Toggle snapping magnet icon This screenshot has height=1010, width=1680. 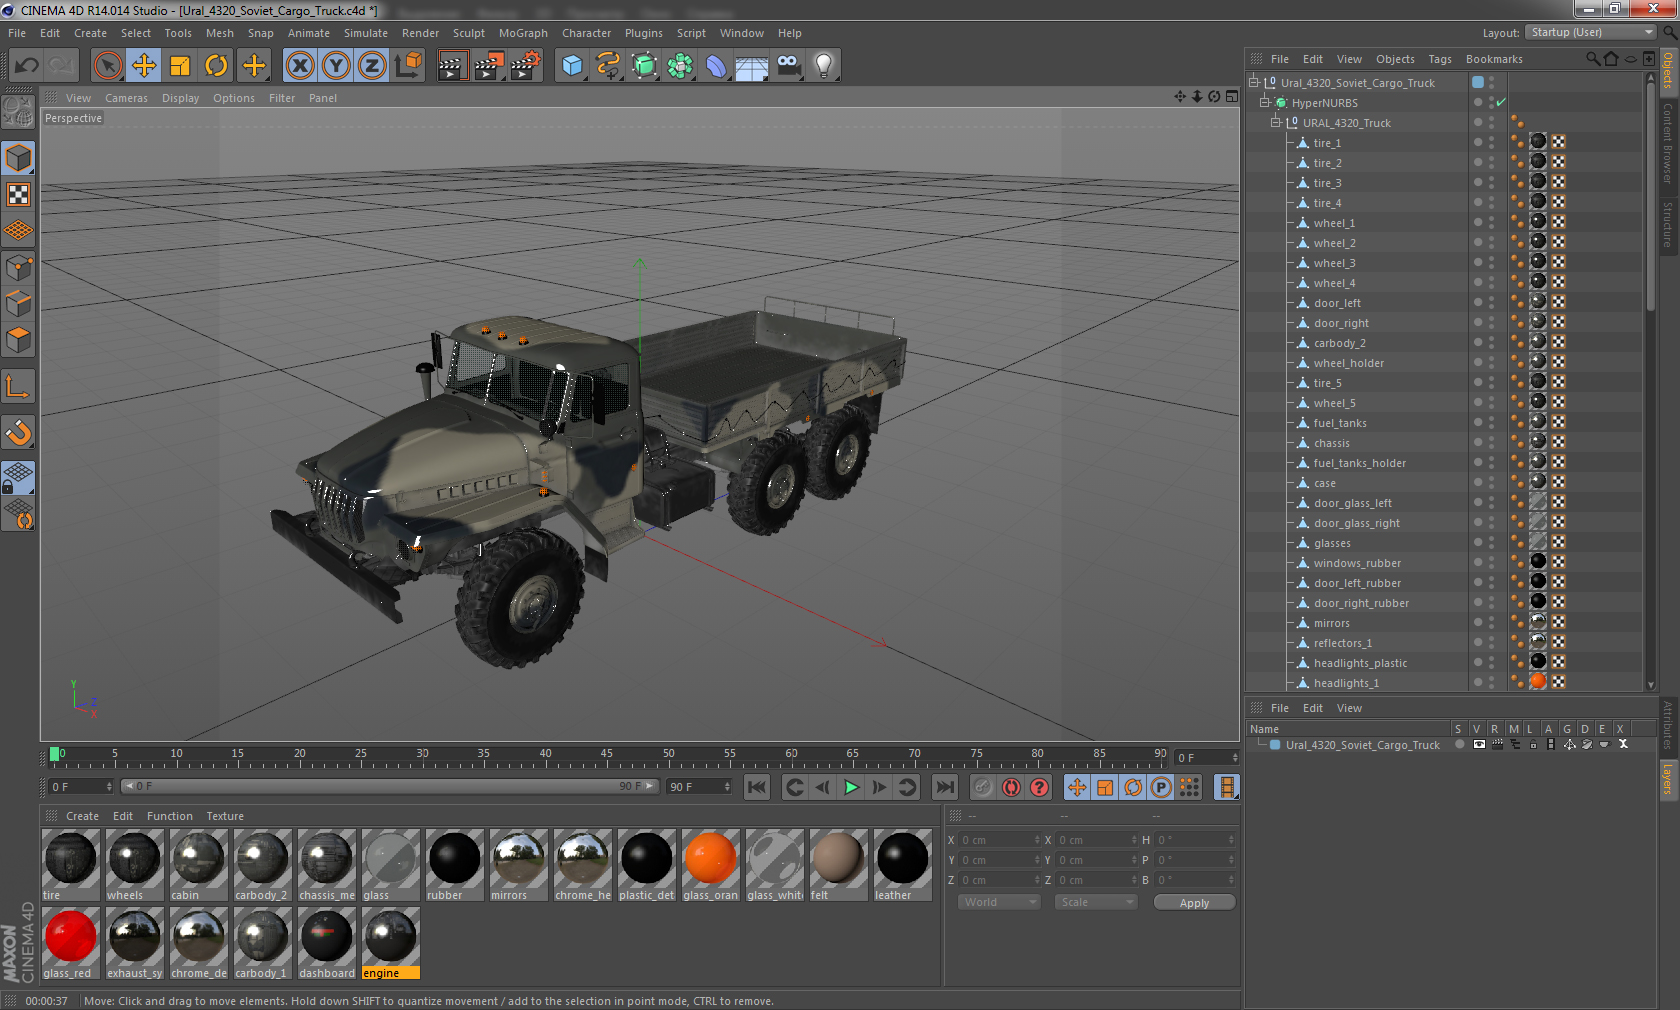[x=18, y=432]
